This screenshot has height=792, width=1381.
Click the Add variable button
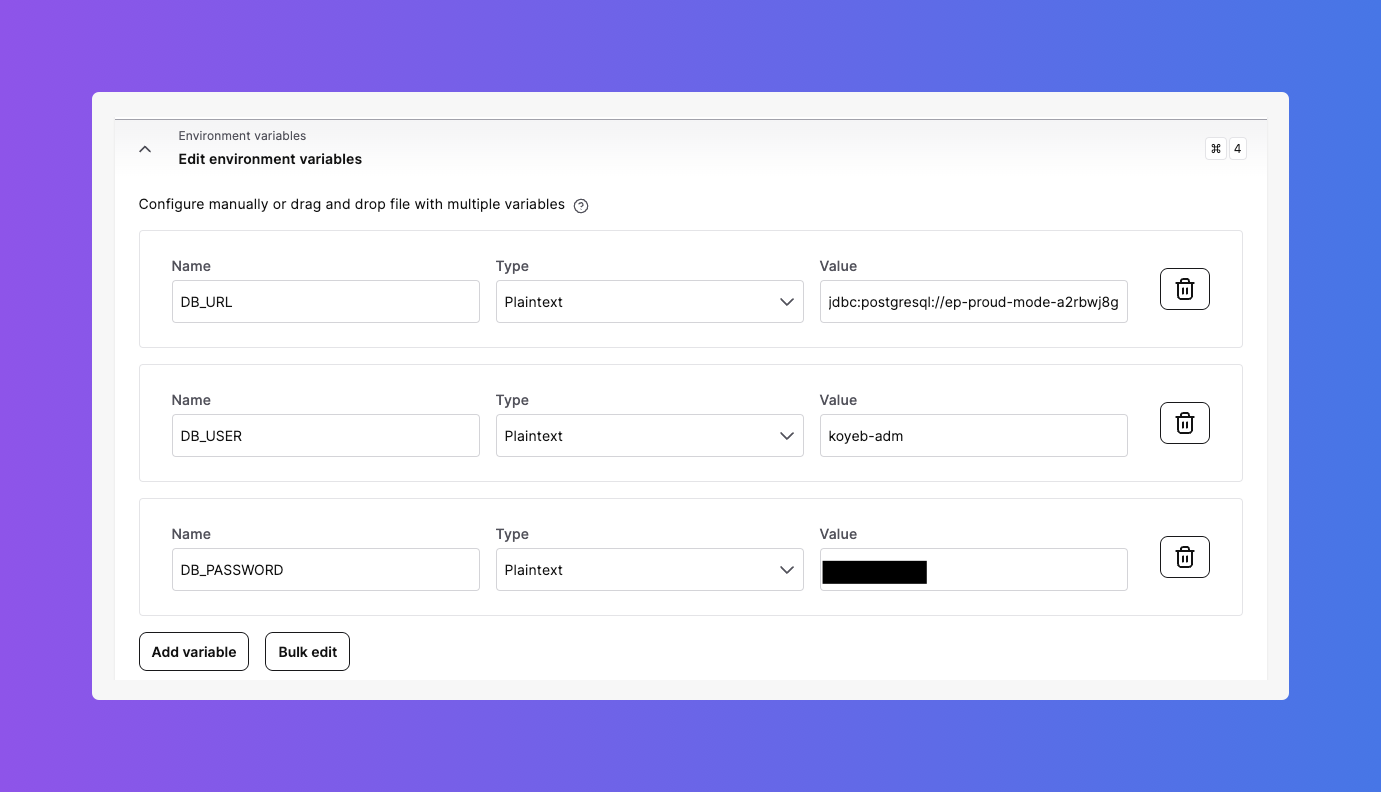193,651
